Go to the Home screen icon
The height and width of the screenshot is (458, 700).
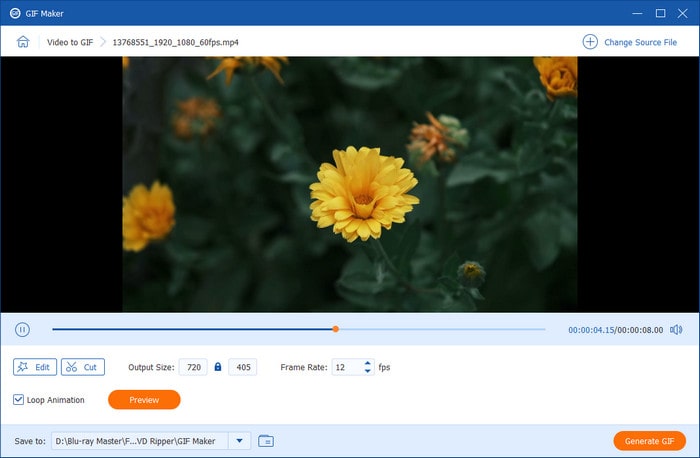tap(23, 43)
